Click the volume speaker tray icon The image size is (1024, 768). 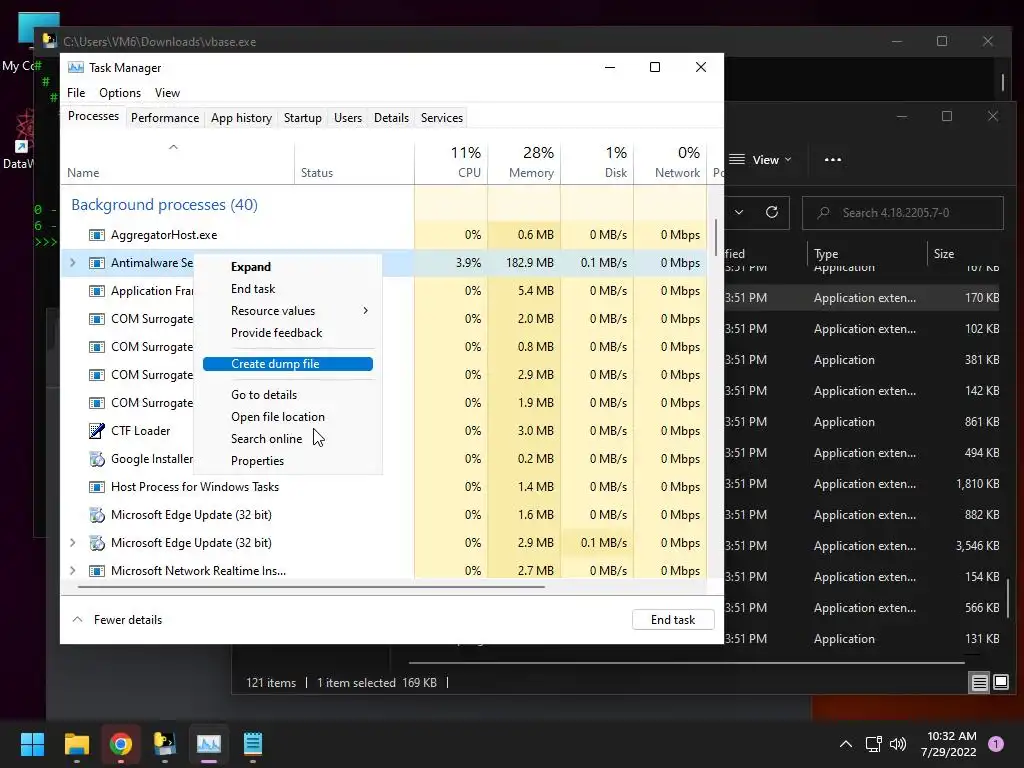pyautogui.click(x=898, y=744)
